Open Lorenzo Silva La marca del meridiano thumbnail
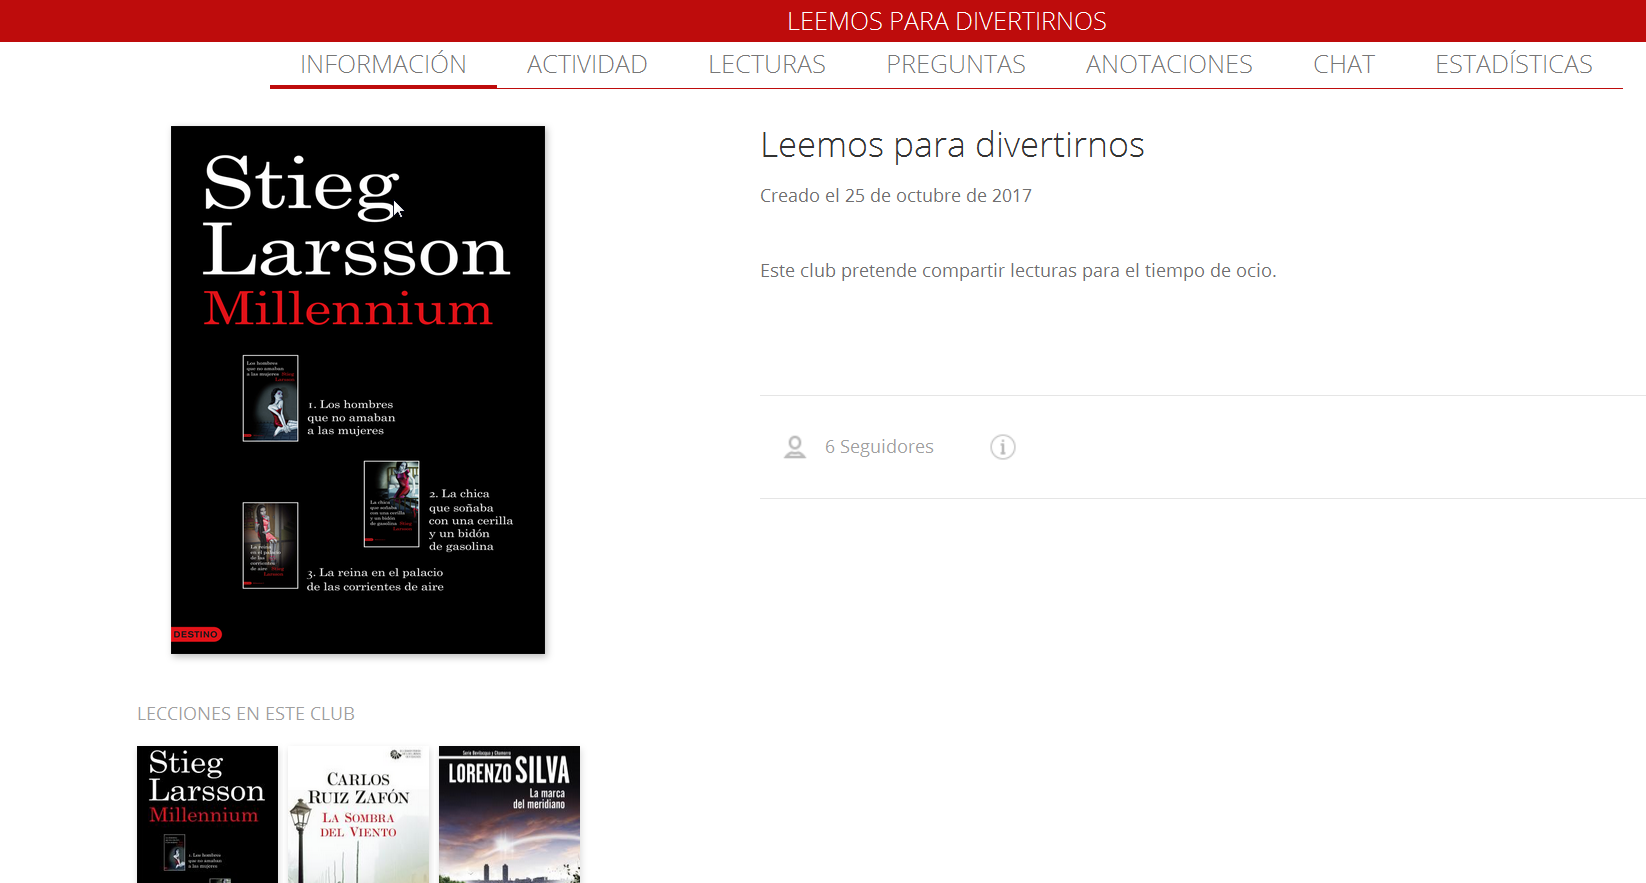The image size is (1646, 883). pyautogui.click(x=509, y=814)
